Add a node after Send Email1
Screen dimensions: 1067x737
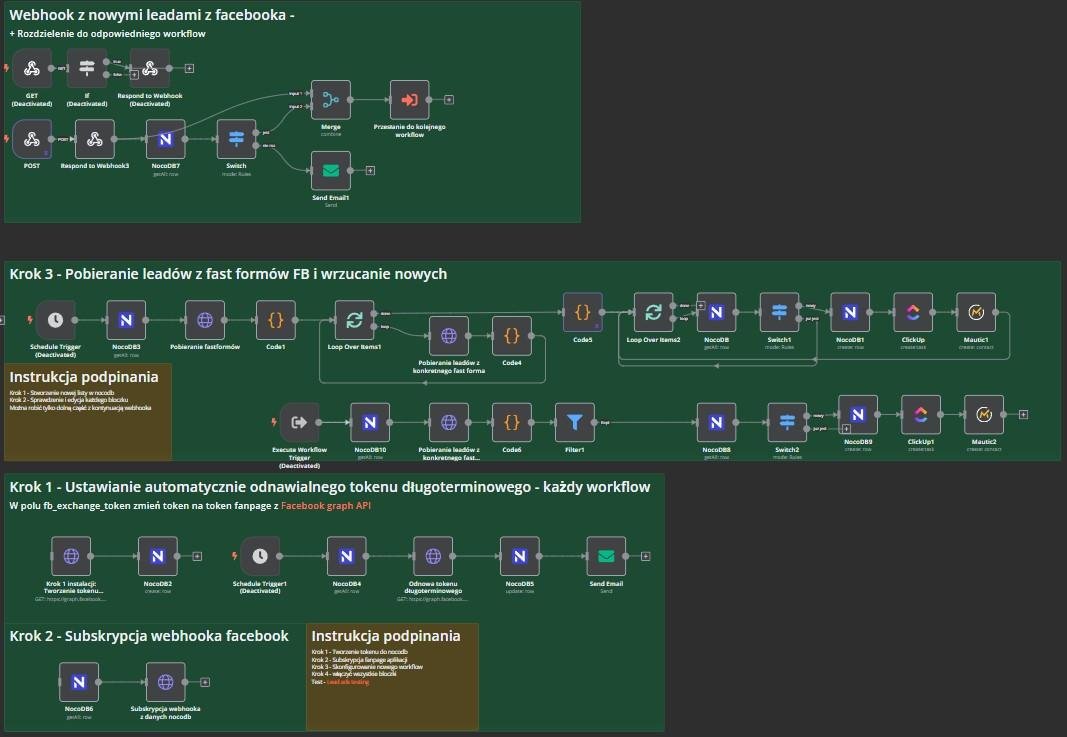(x=370, y=171)
